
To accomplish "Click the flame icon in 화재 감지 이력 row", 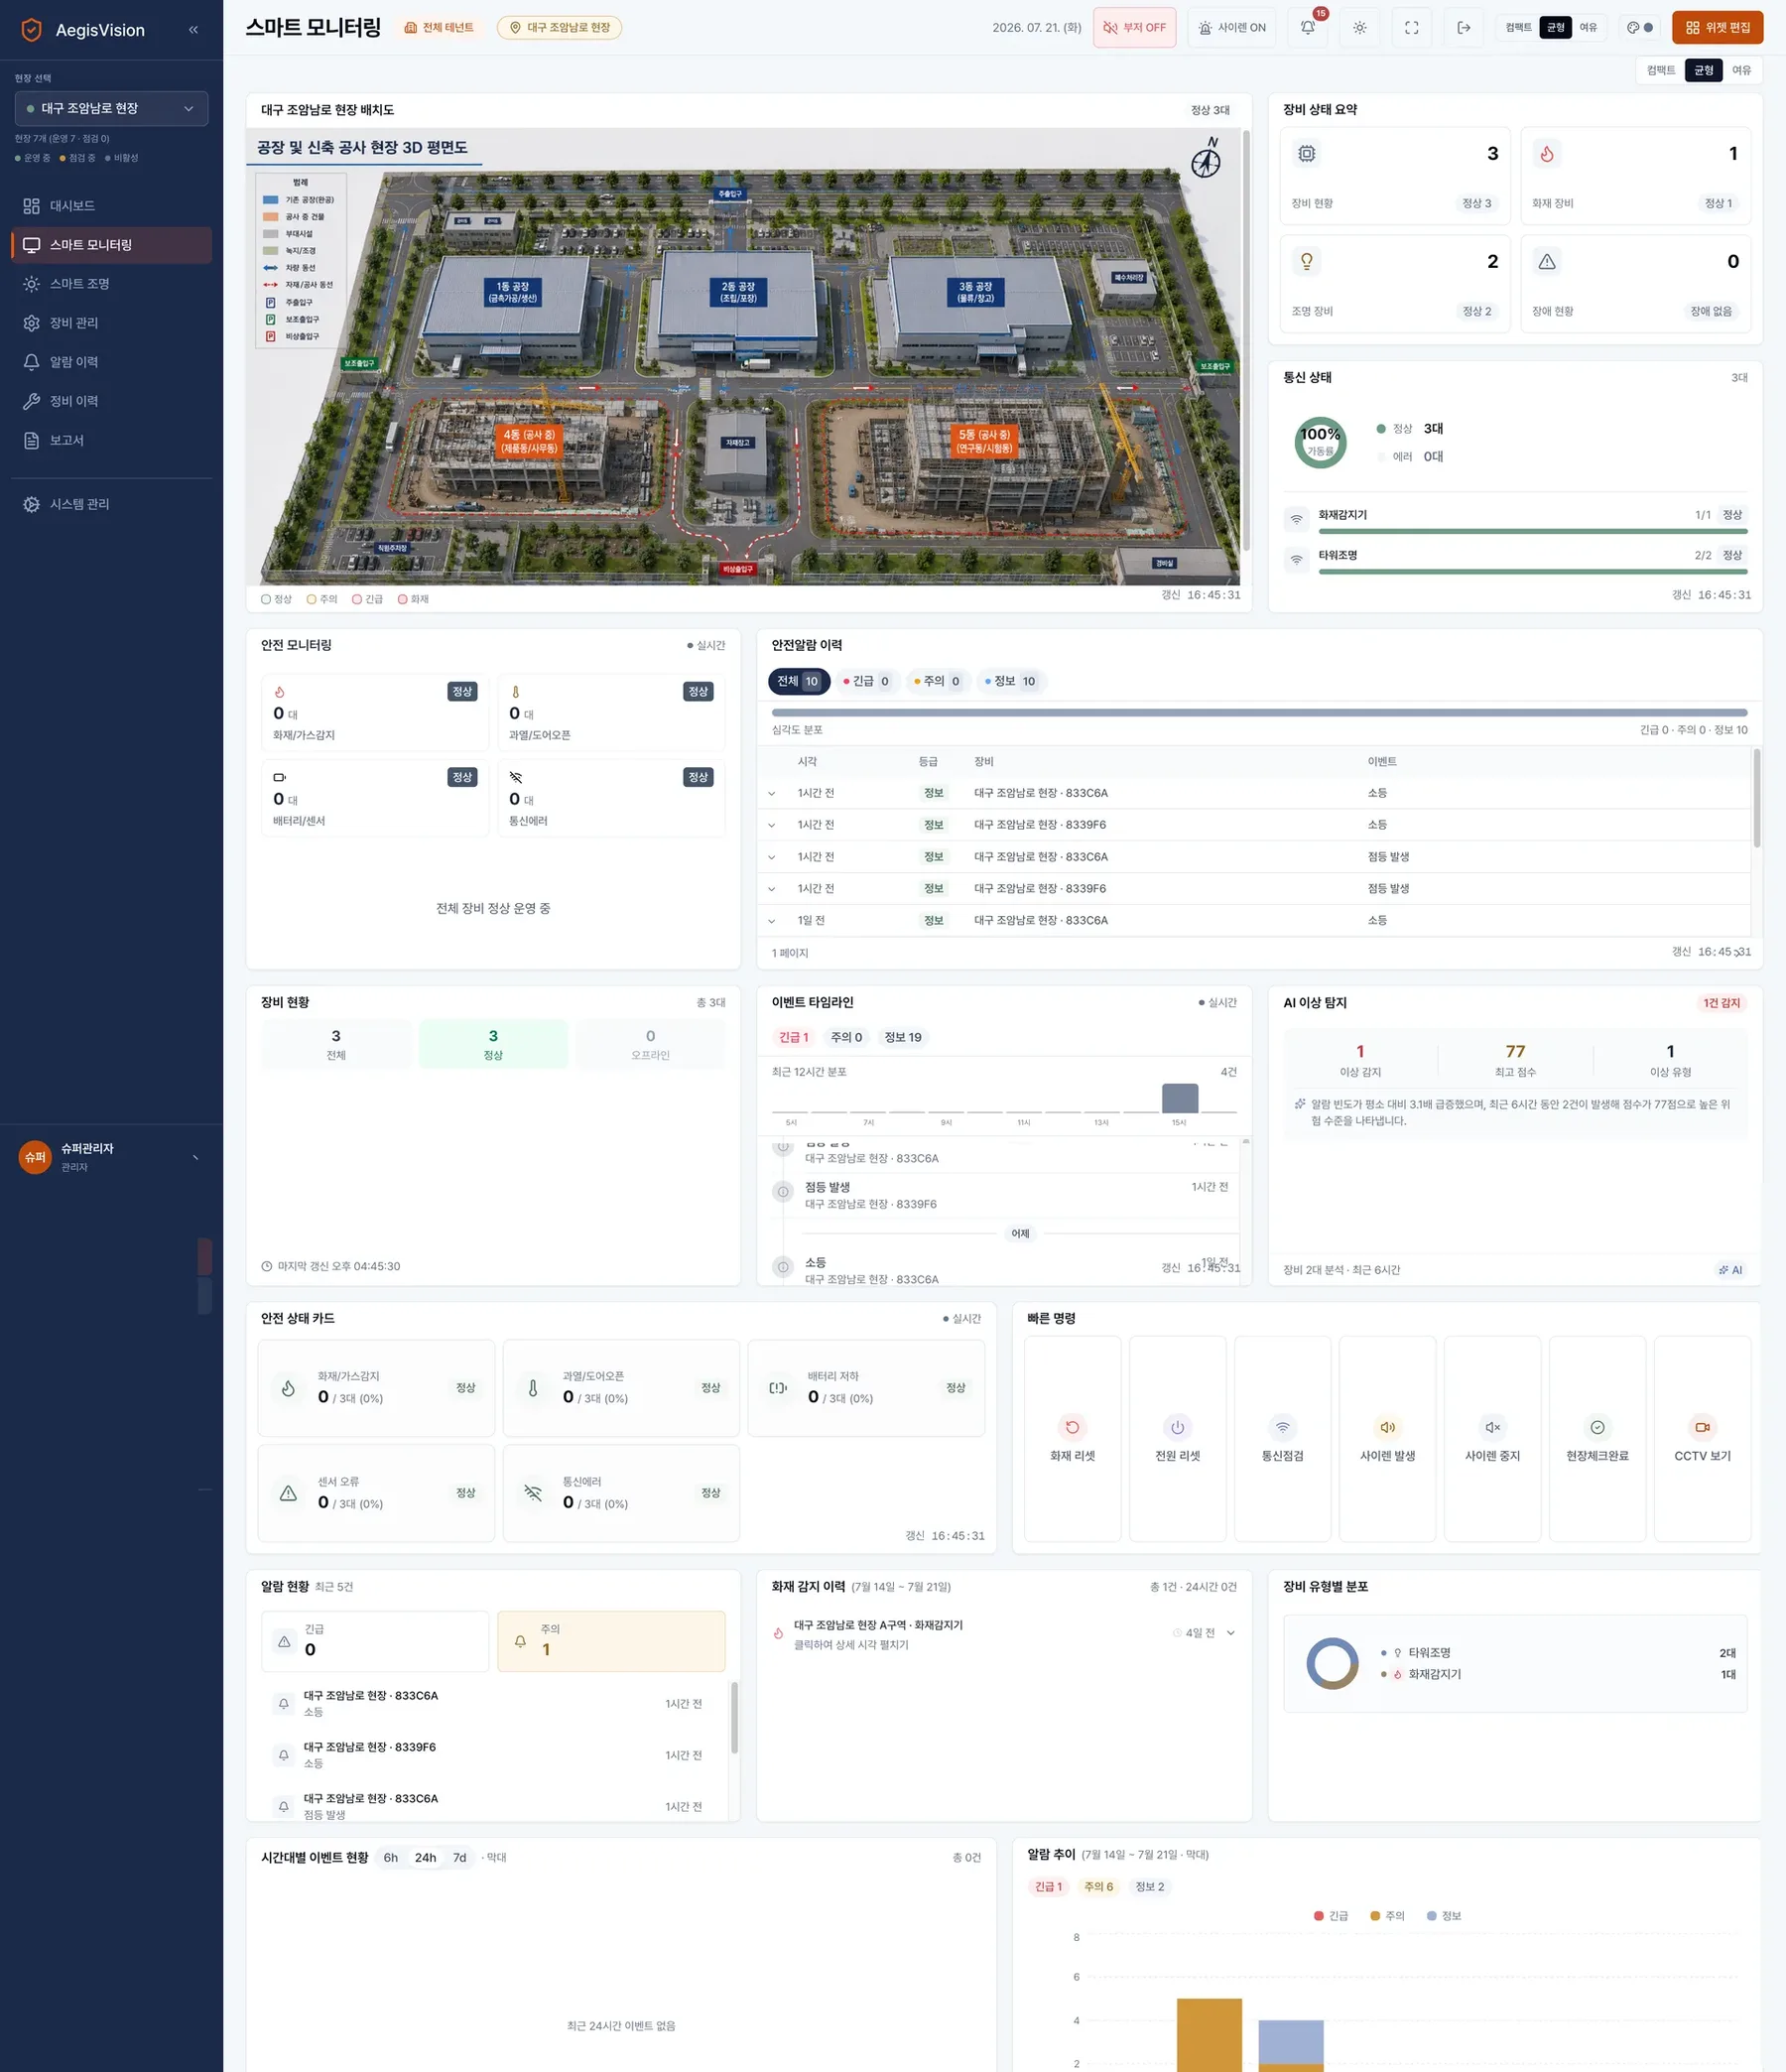I will (x=778, y=1634).
